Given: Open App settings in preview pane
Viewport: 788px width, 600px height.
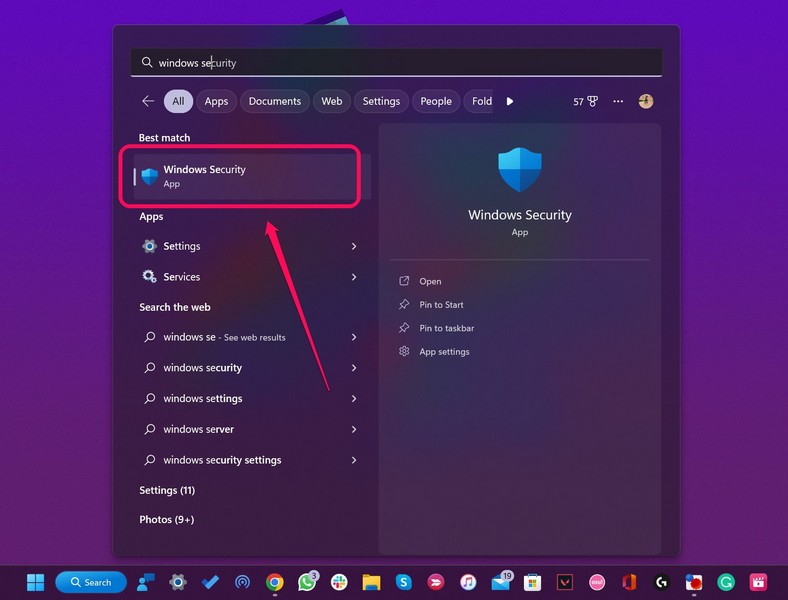Looking at the screenshot, I should 444,352.
